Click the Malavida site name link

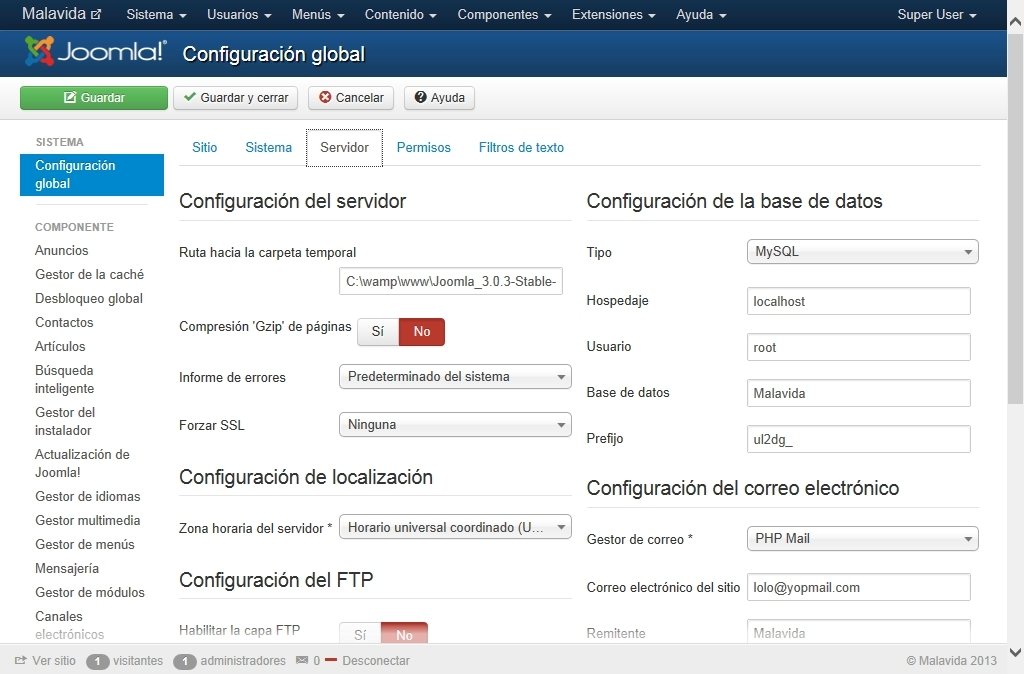click(x=61, y=14)
